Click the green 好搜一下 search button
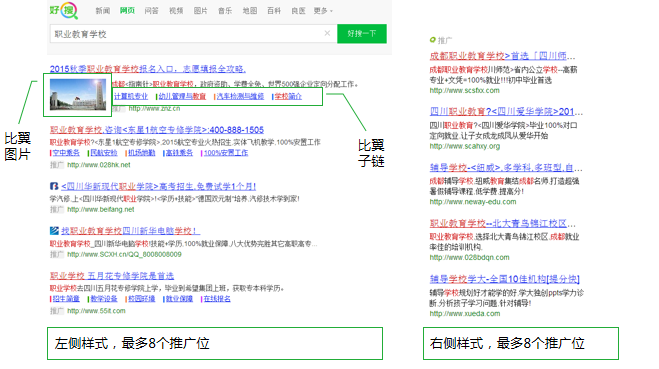 point(362,34)
